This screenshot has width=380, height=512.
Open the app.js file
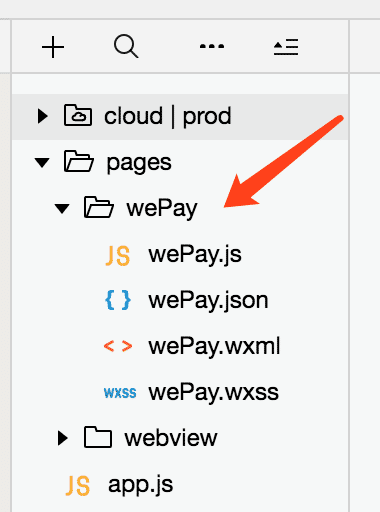(141, 485)
